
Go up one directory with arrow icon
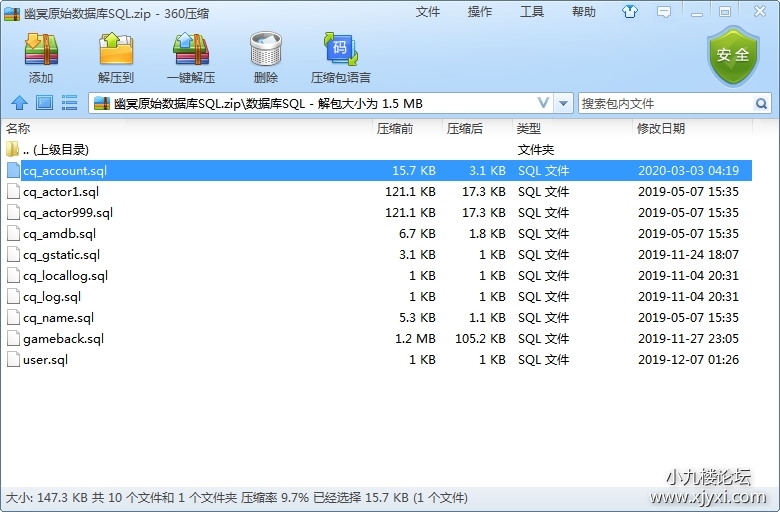point(19,103)
